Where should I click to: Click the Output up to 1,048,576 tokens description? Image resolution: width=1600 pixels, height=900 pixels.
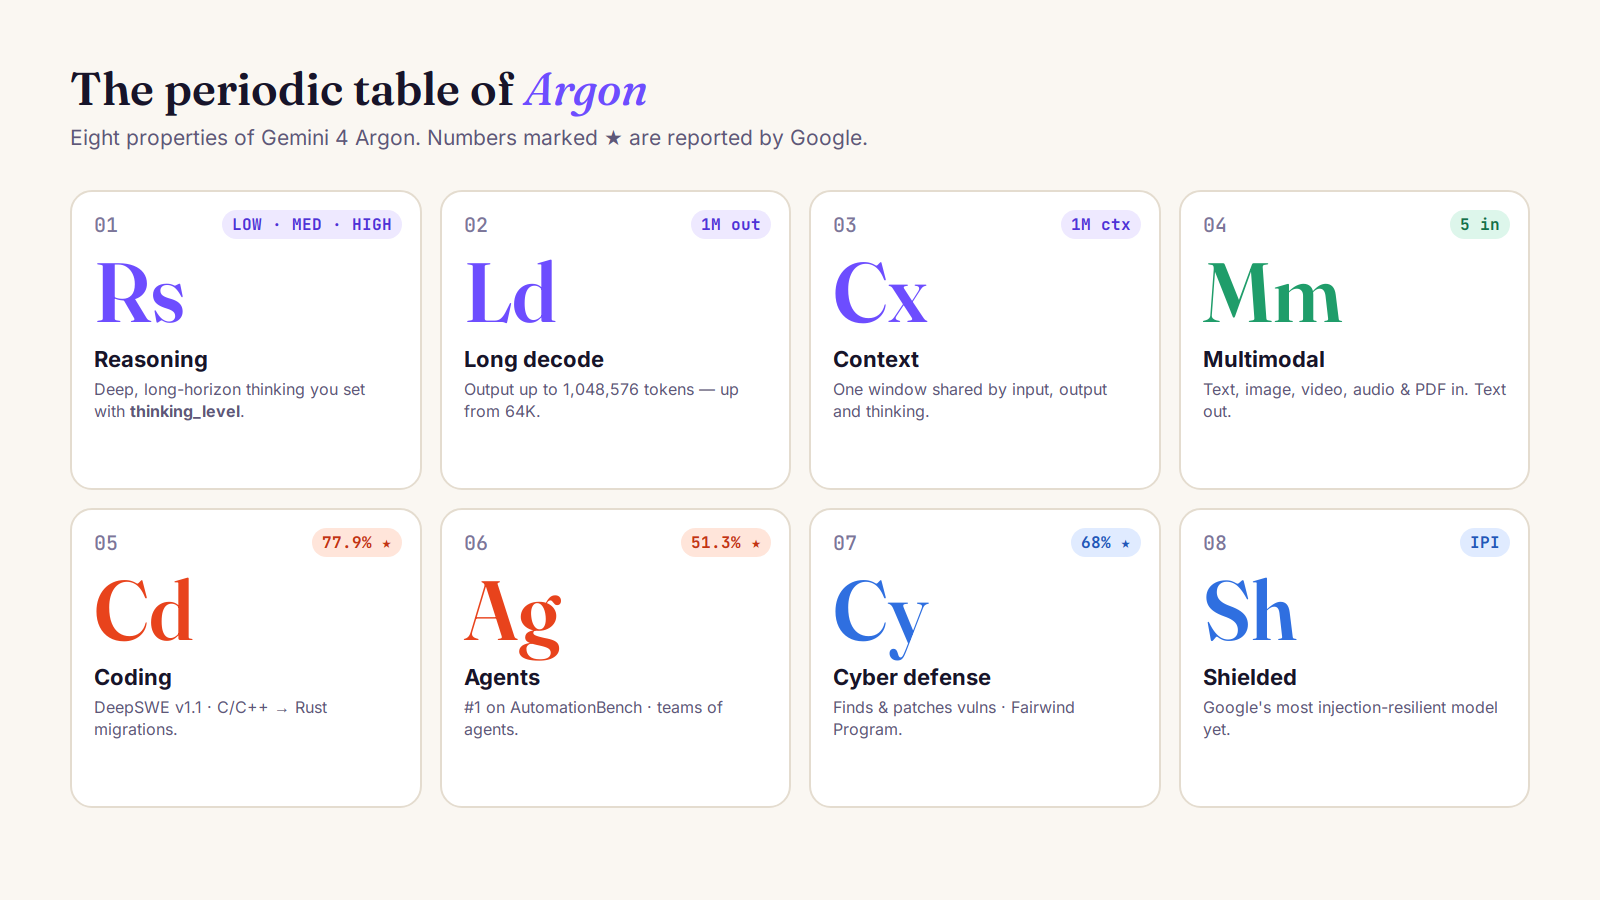601,400
